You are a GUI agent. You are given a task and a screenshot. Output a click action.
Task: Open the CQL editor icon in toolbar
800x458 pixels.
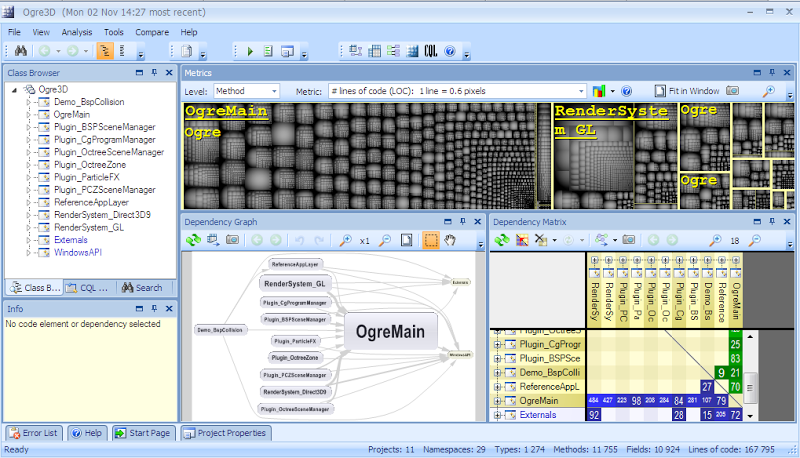tap(431, 51)
